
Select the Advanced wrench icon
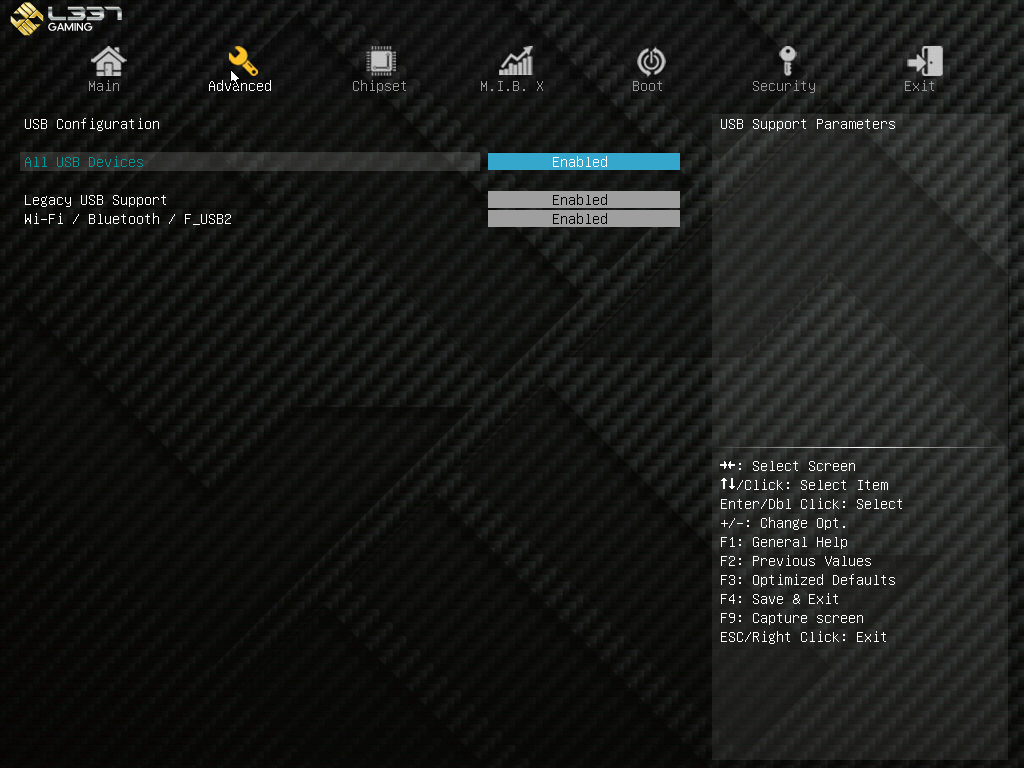243,61
